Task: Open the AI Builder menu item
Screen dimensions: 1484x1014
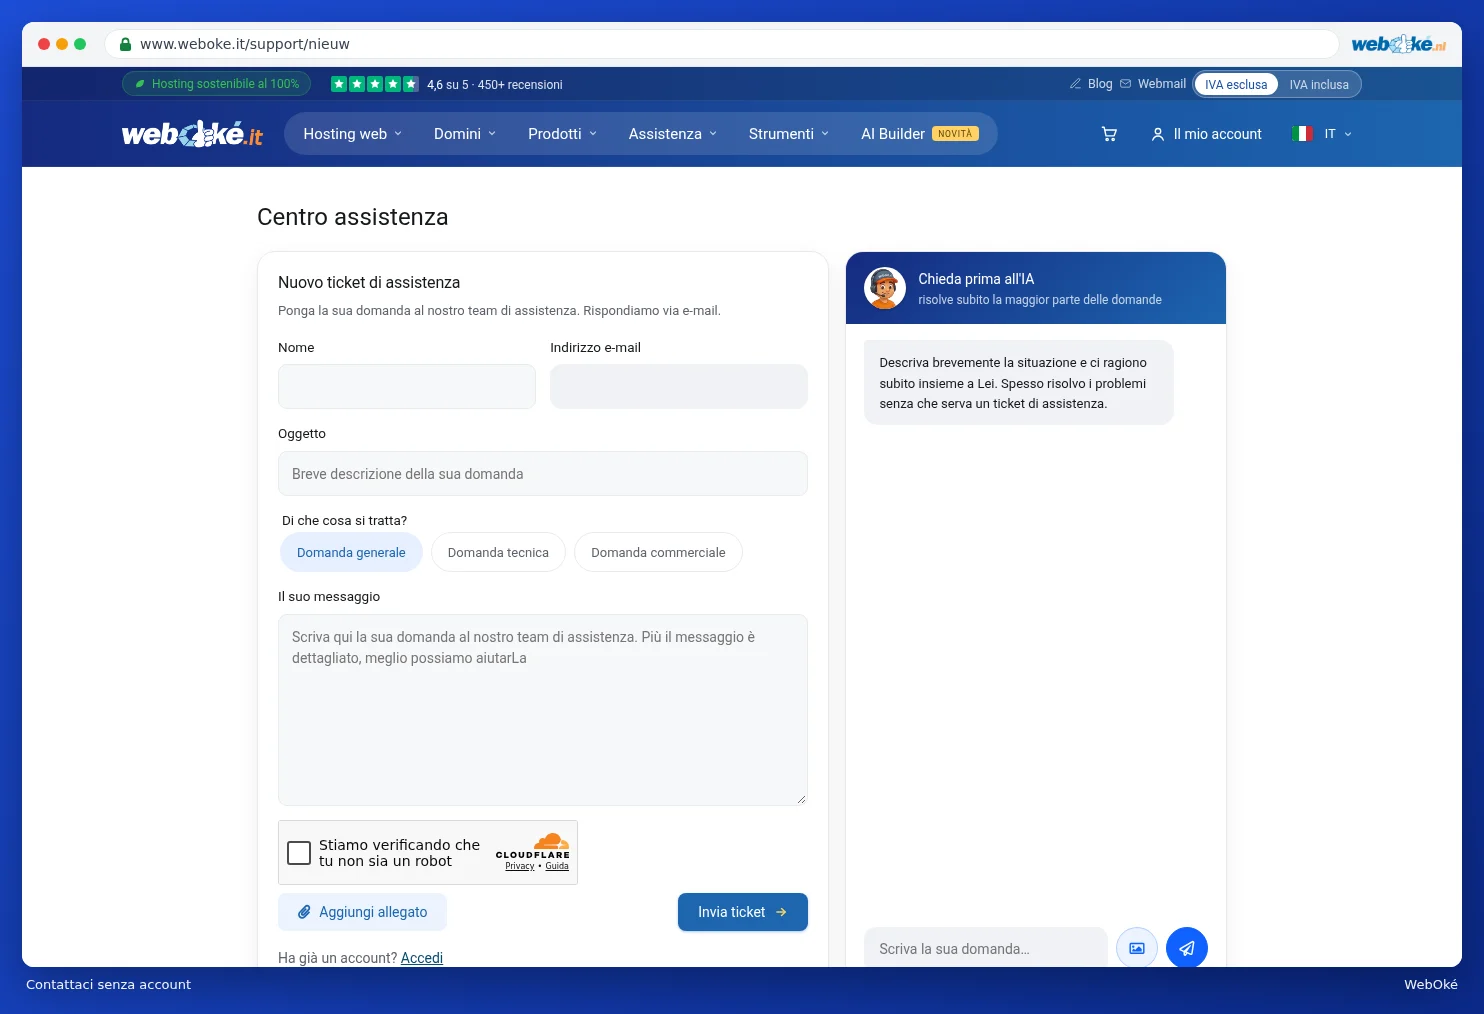Action: (920, 134)
